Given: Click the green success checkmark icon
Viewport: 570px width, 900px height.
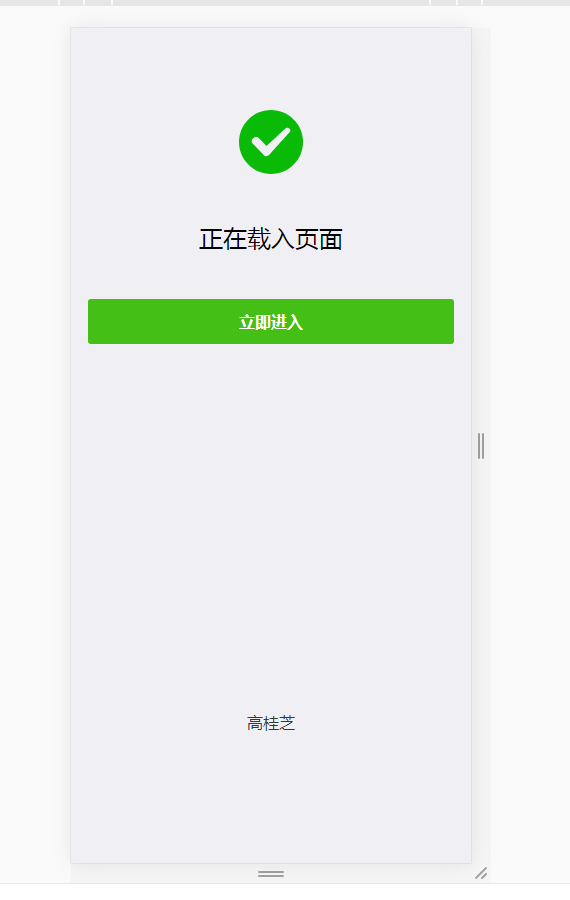Looking at the screenshot, I should (x=271, y=142).
